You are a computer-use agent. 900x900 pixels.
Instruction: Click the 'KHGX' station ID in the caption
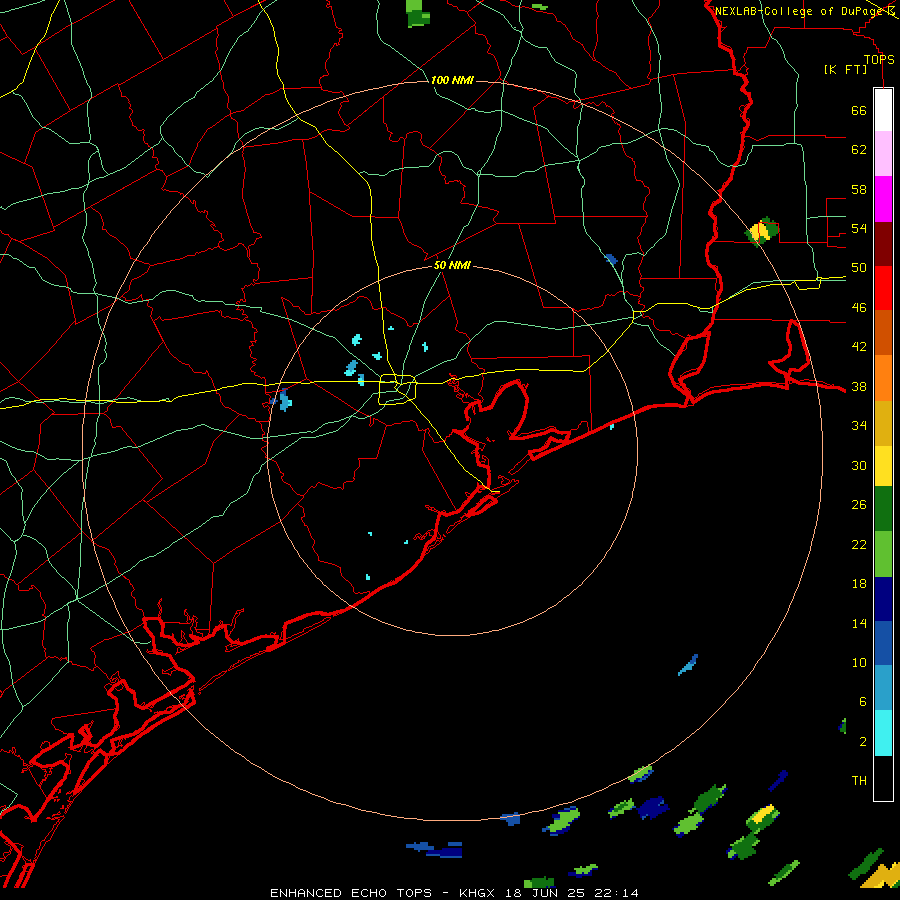[476, 893]
